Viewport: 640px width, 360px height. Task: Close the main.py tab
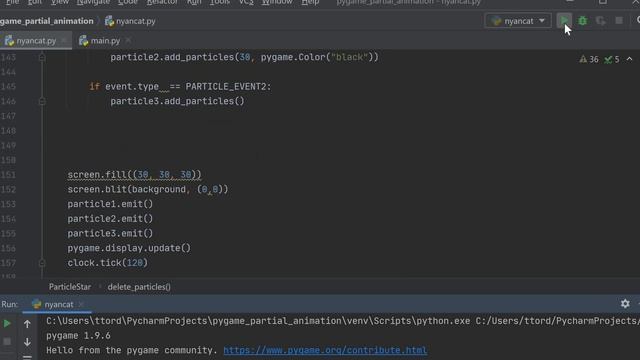pos(128,41)
